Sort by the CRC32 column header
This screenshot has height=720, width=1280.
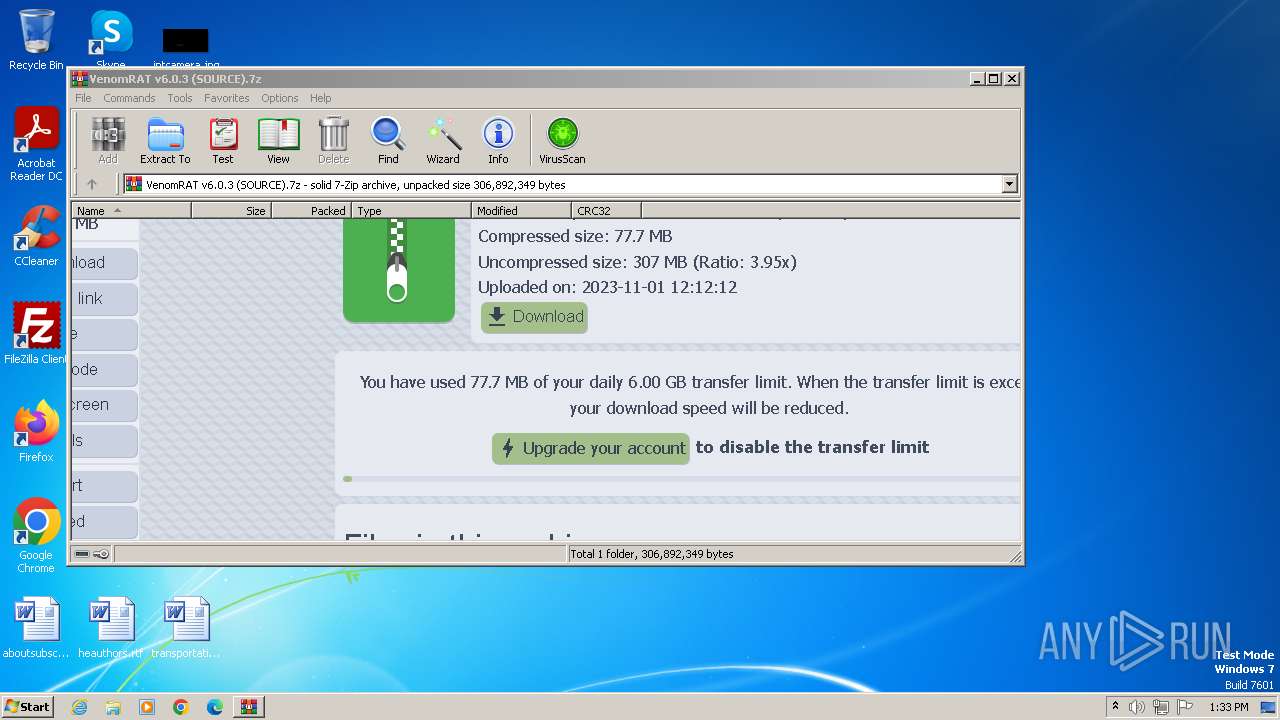pos(606,210)
